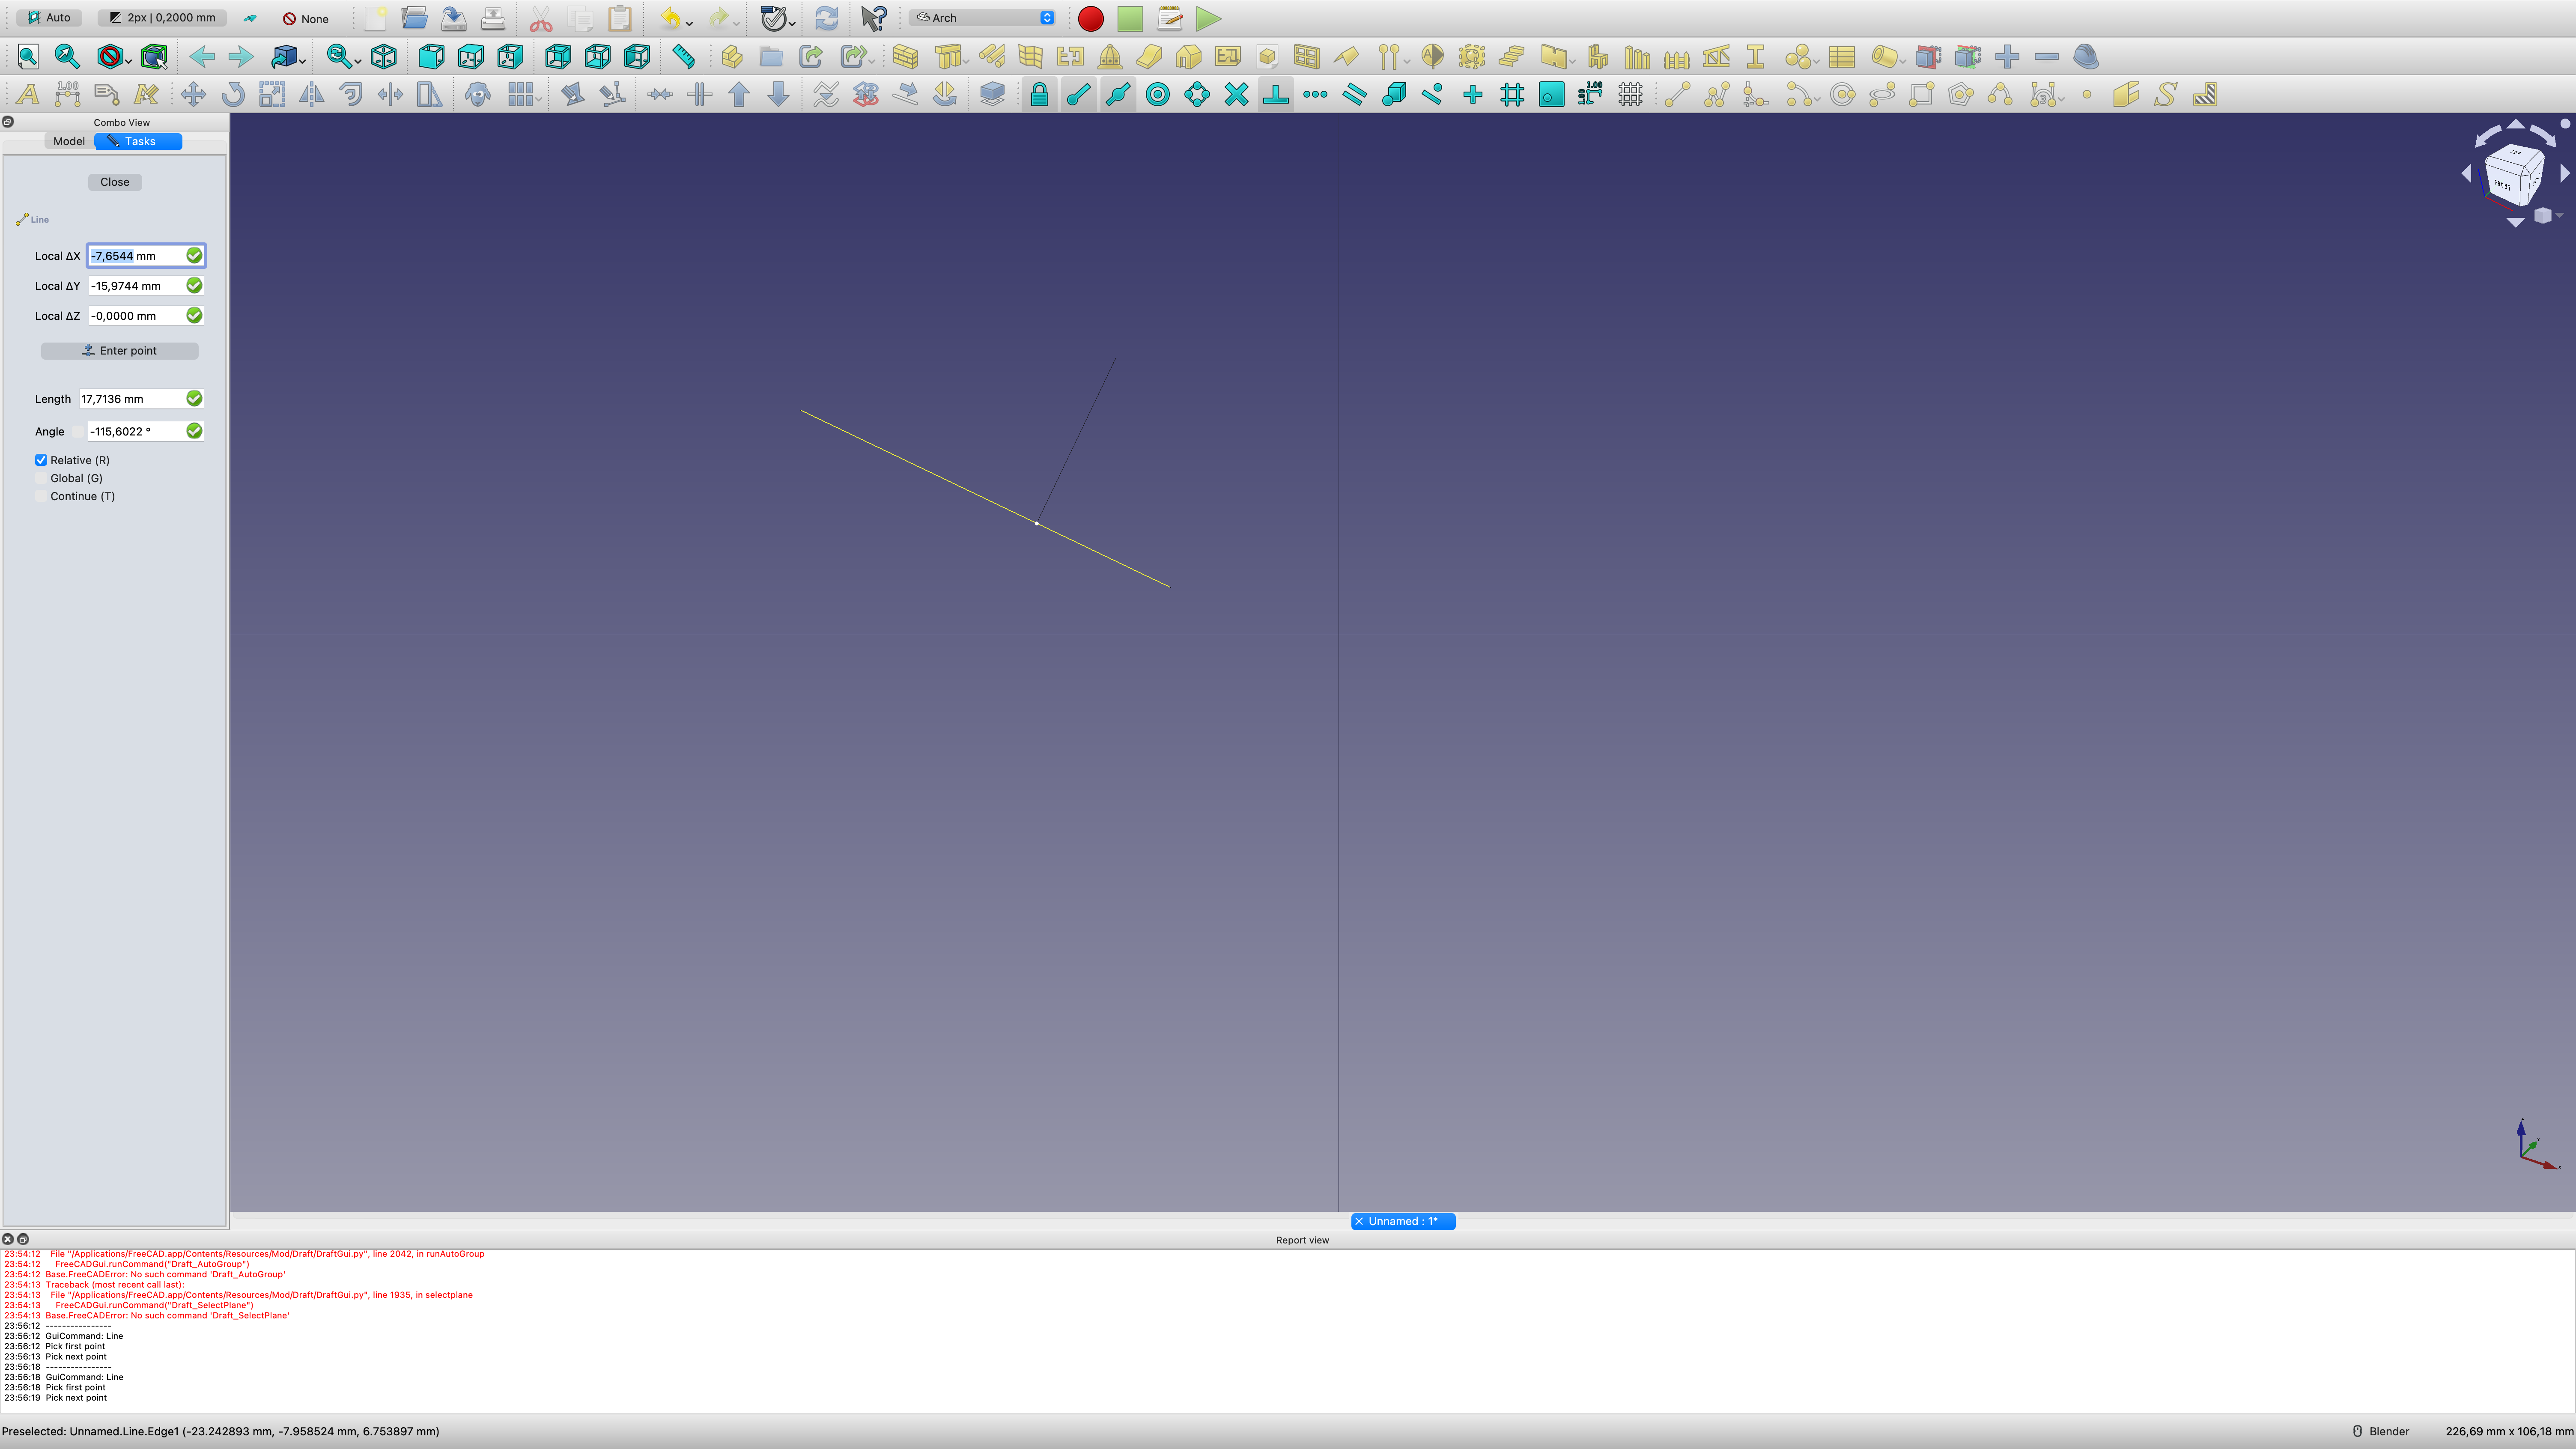This screenshot has width=2576, height=1449.
Task: Select the Draft Line tool
Action: point(1677,94)
